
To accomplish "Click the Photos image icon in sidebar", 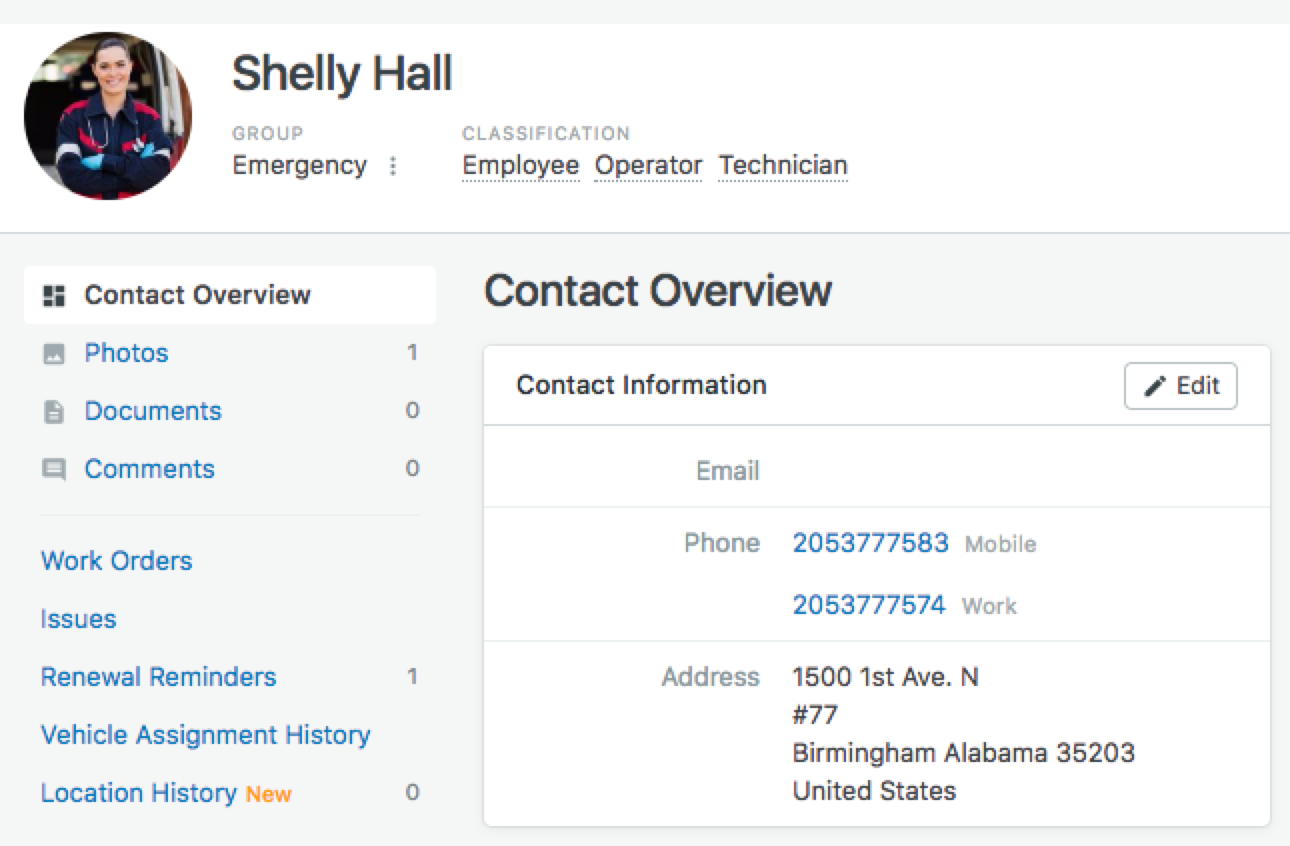I will click(54, 354).
